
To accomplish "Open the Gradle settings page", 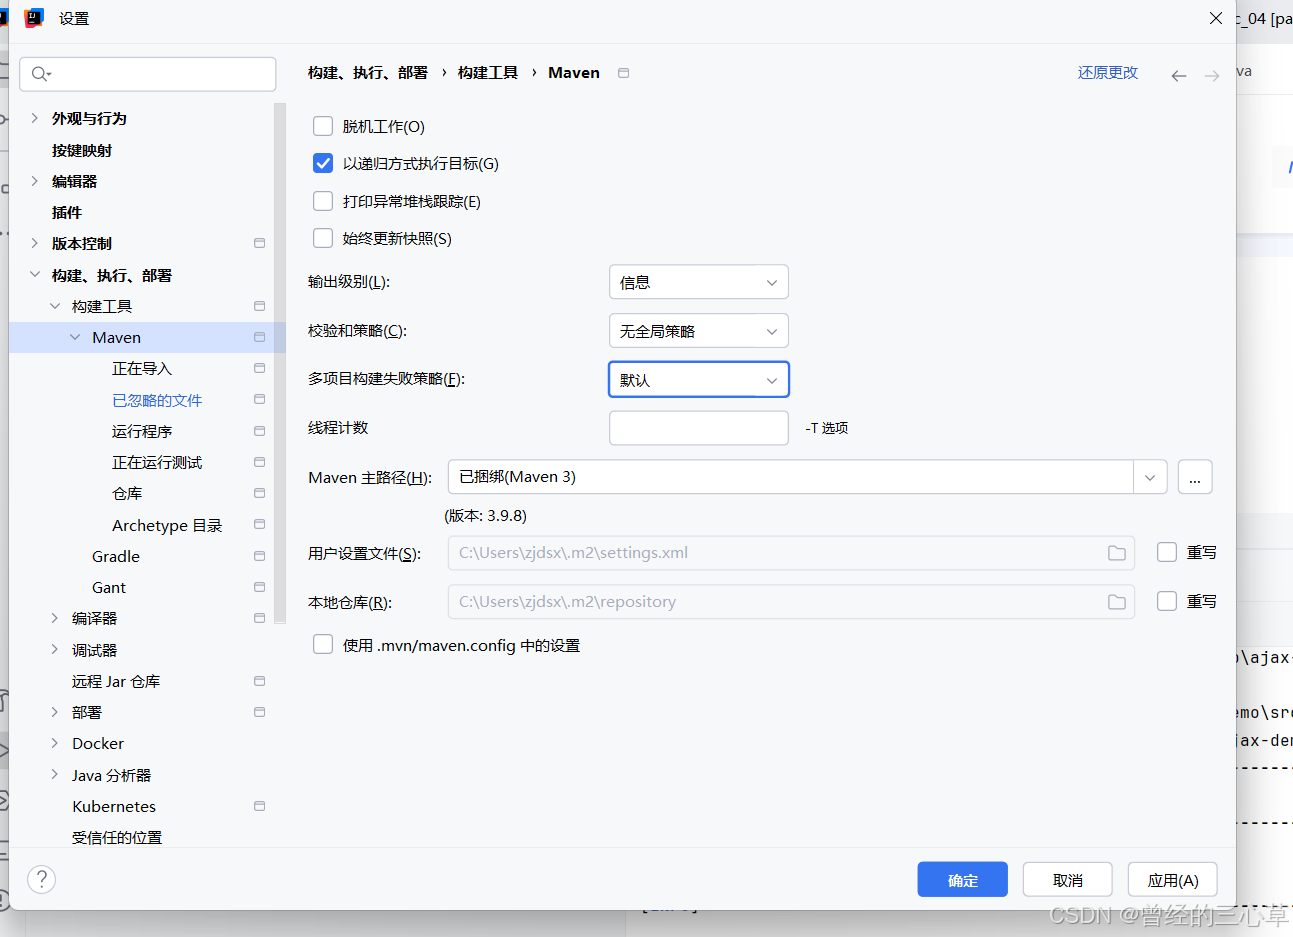I will pyautogui.click(x=116, y=556).
